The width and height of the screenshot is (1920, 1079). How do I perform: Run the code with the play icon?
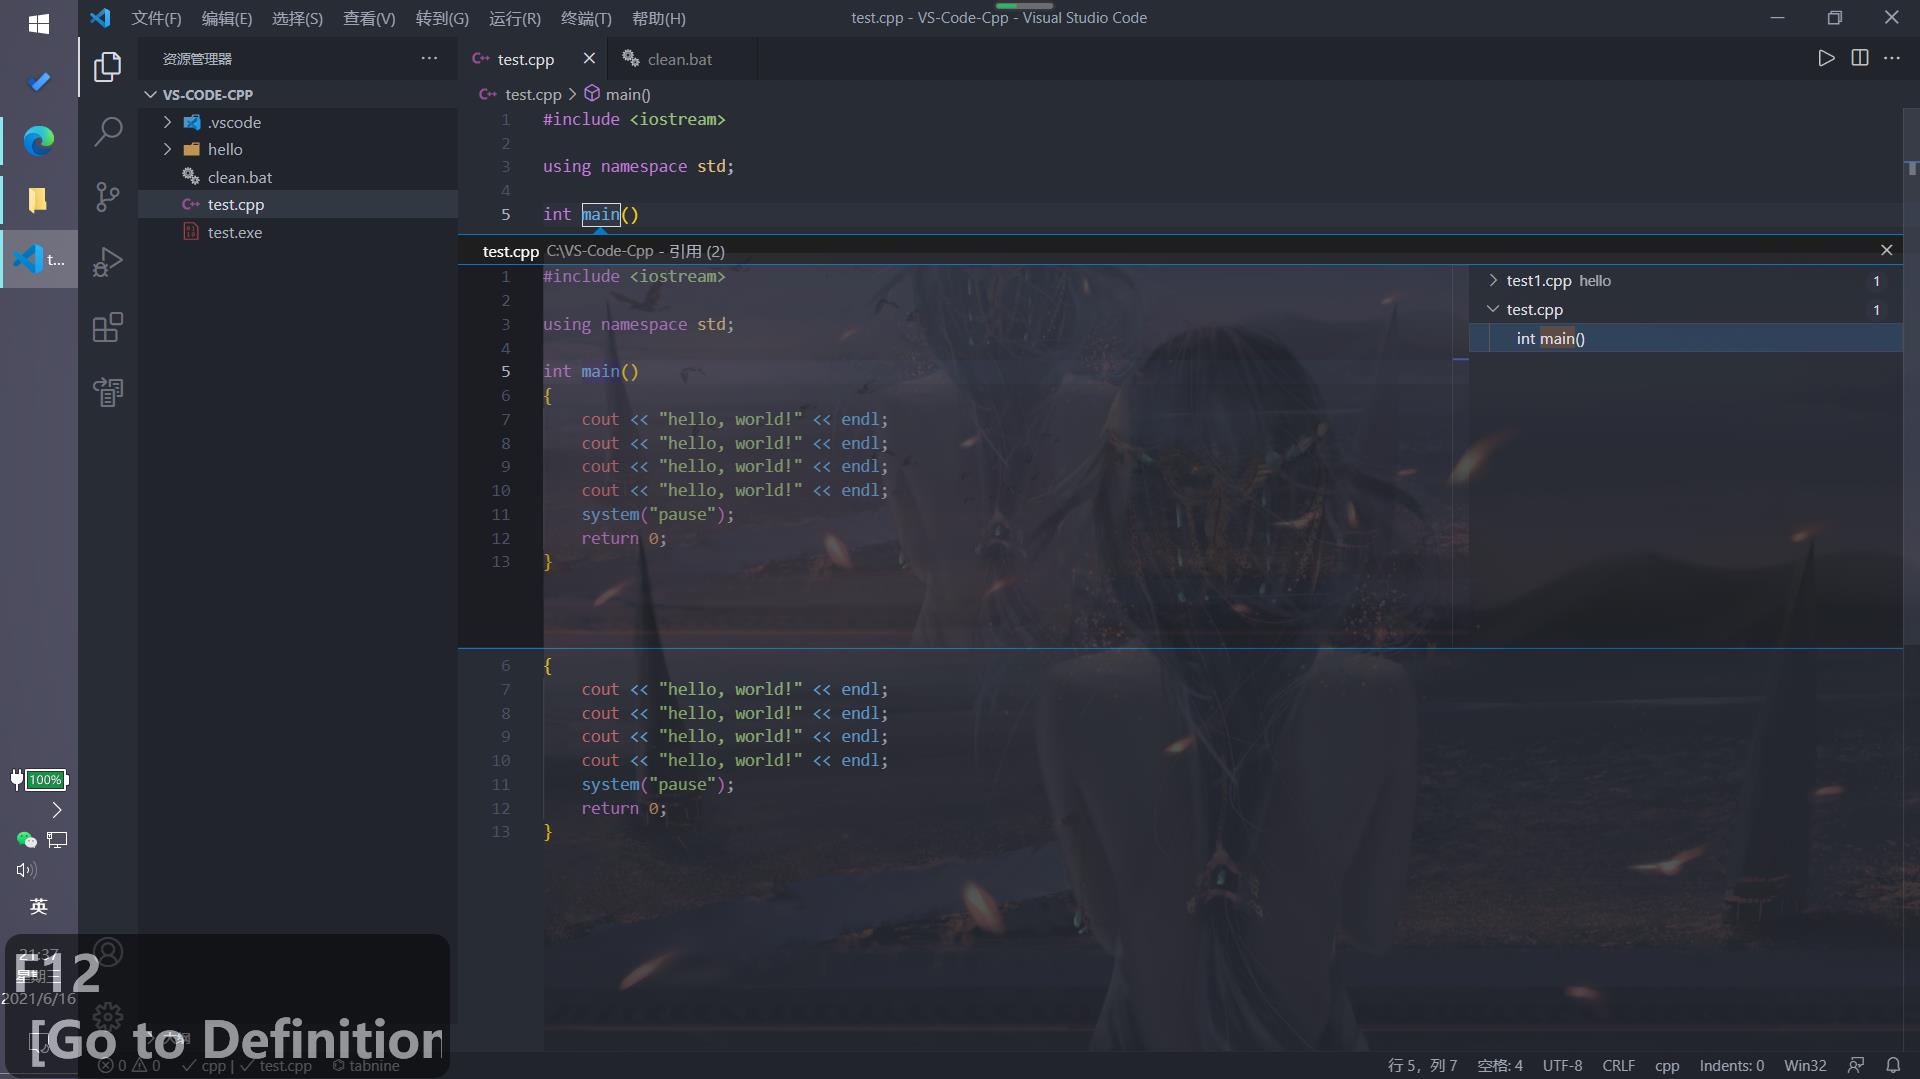point(1826,58)
